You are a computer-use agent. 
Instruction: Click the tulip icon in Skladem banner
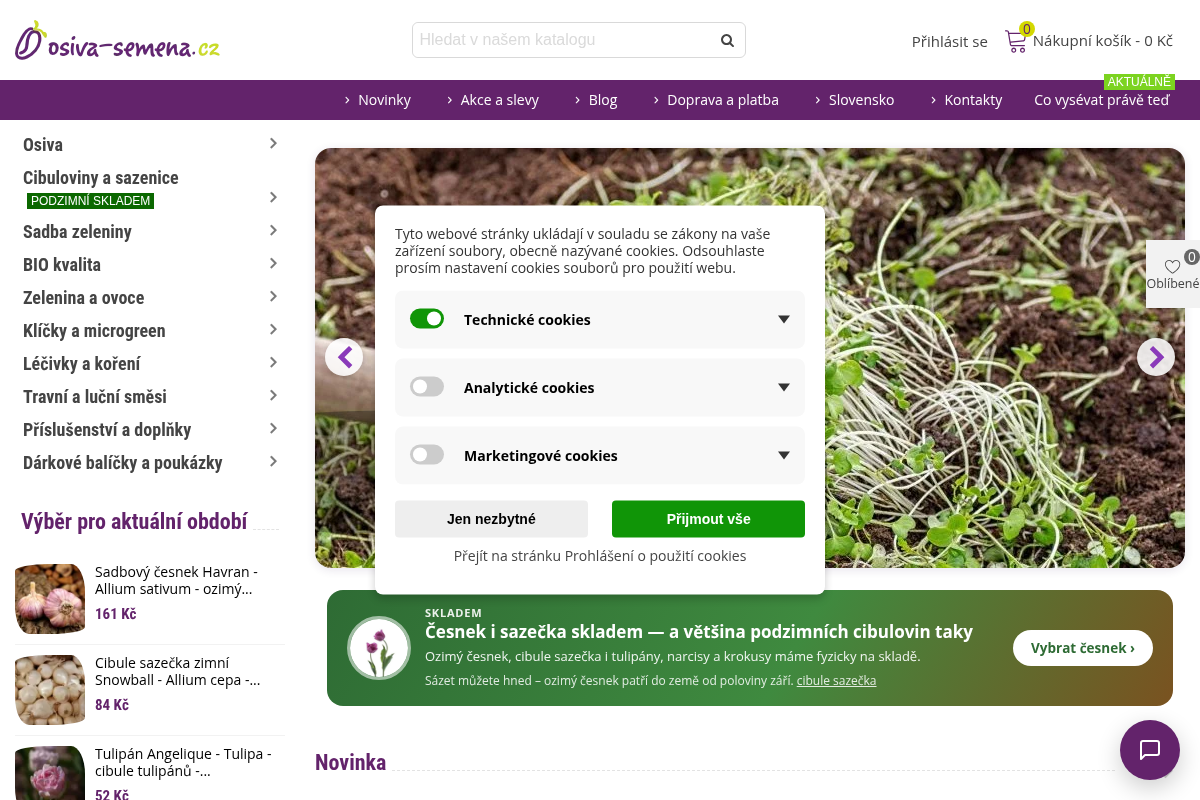tap(379, 648)
